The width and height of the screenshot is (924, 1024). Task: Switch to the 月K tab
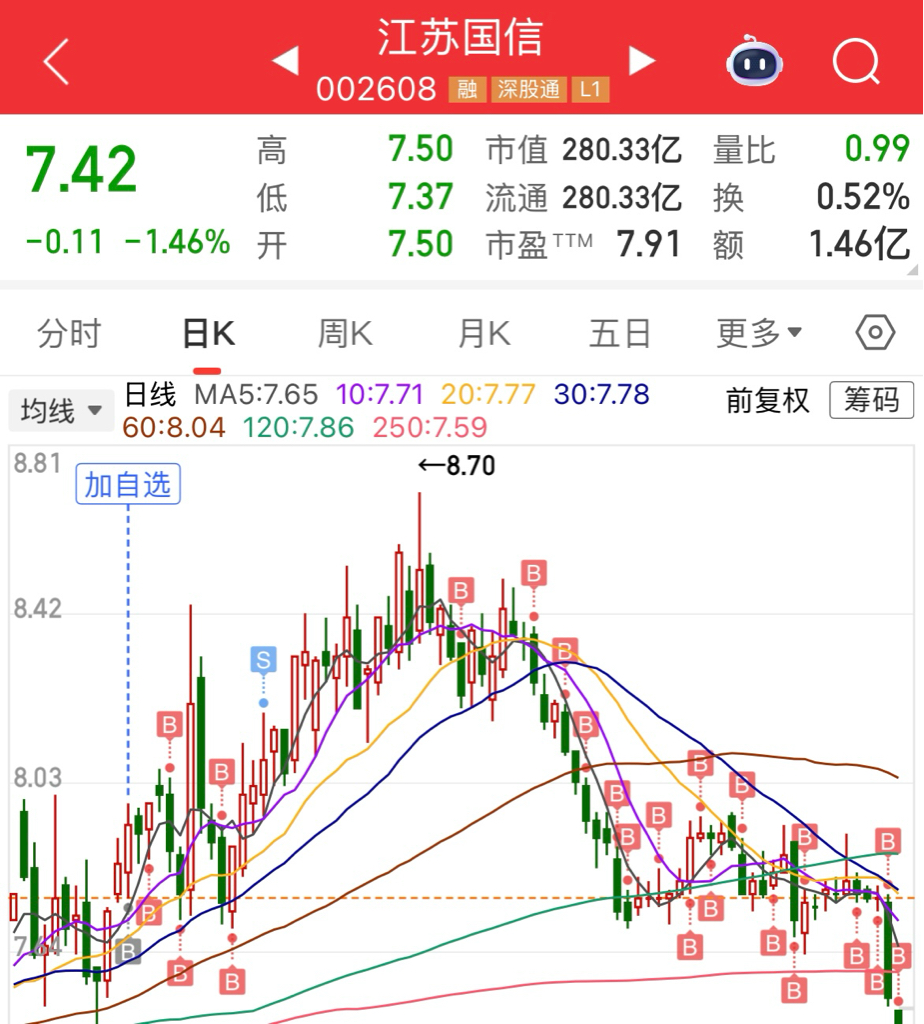pos(483,334)
